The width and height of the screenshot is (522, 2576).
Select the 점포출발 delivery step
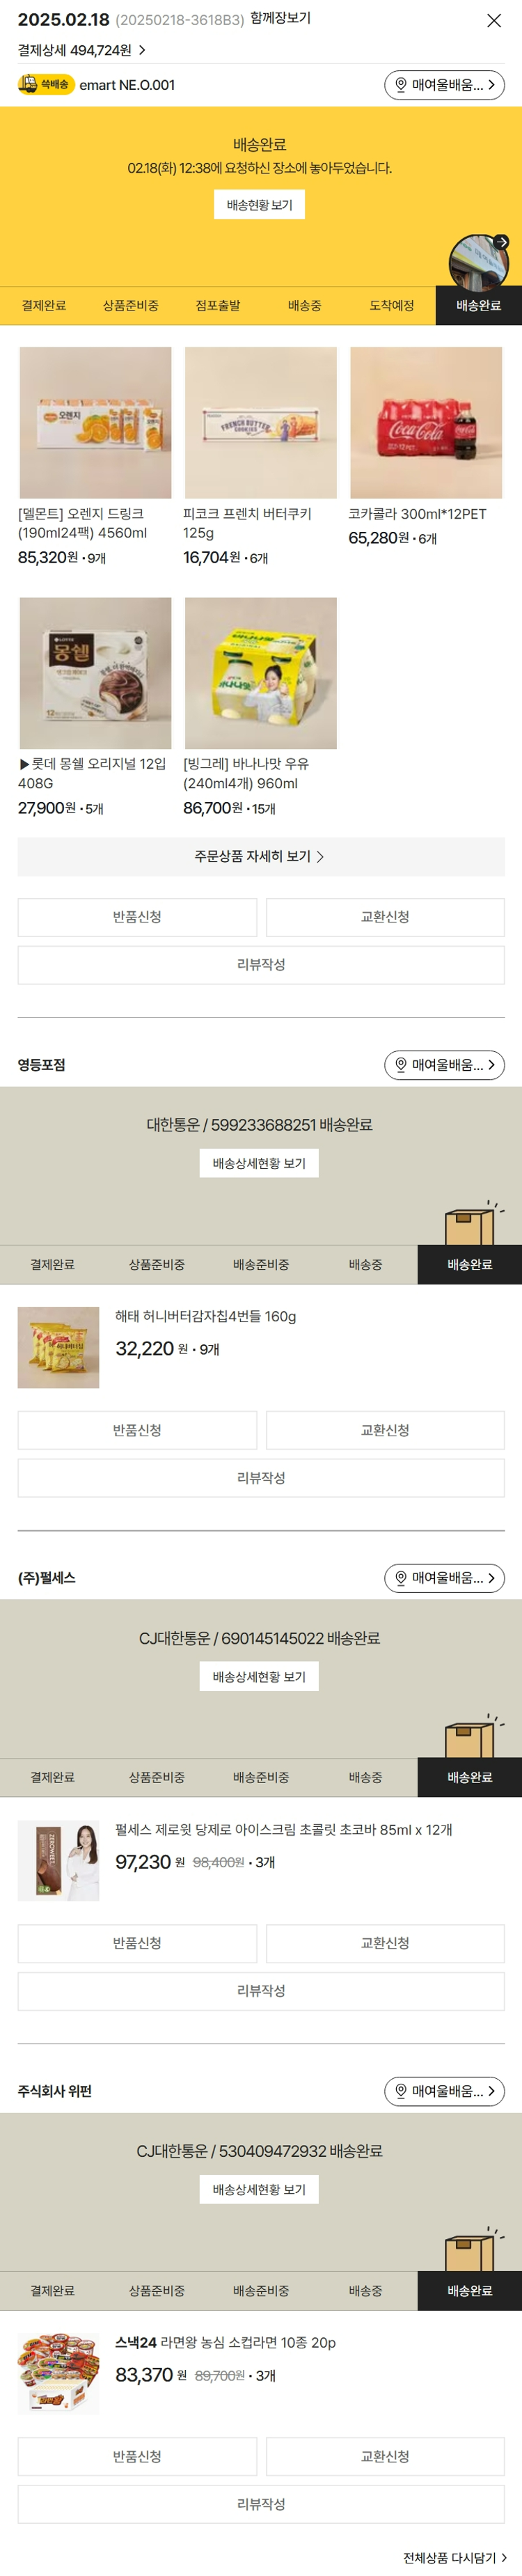[x=217, y=306]
